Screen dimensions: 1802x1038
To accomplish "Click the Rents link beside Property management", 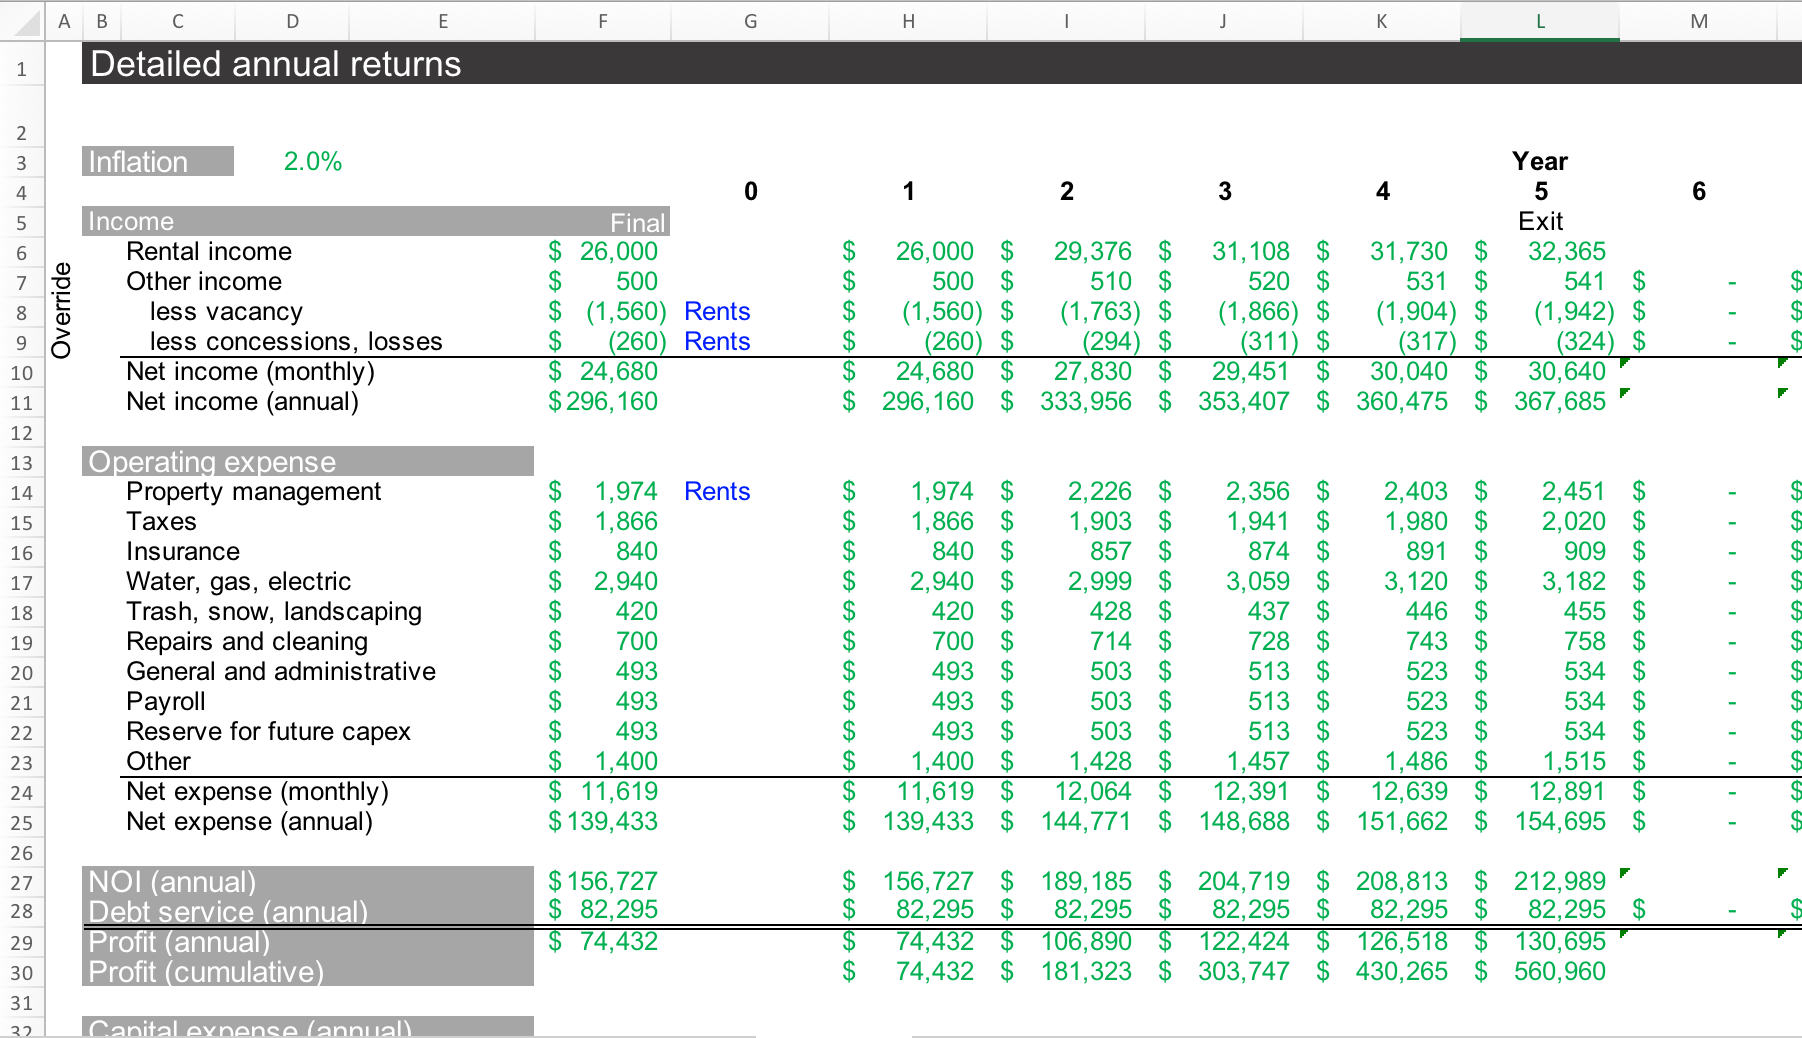I will 717,491.
